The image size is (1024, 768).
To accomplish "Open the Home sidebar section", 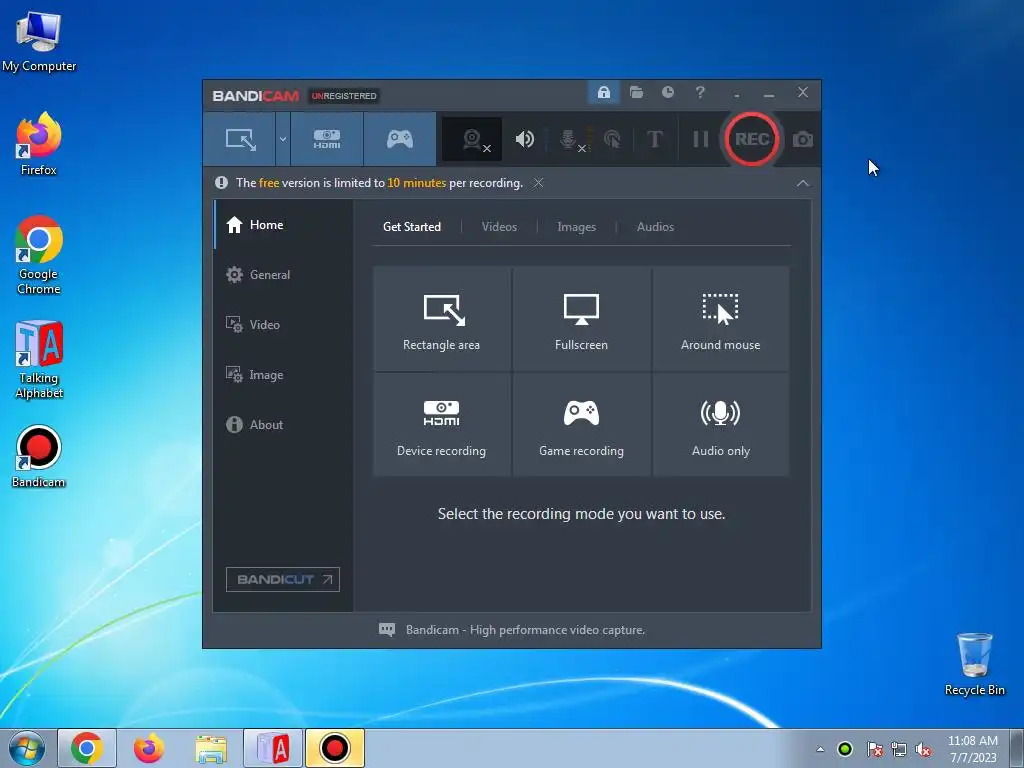I will click(283, 225).
